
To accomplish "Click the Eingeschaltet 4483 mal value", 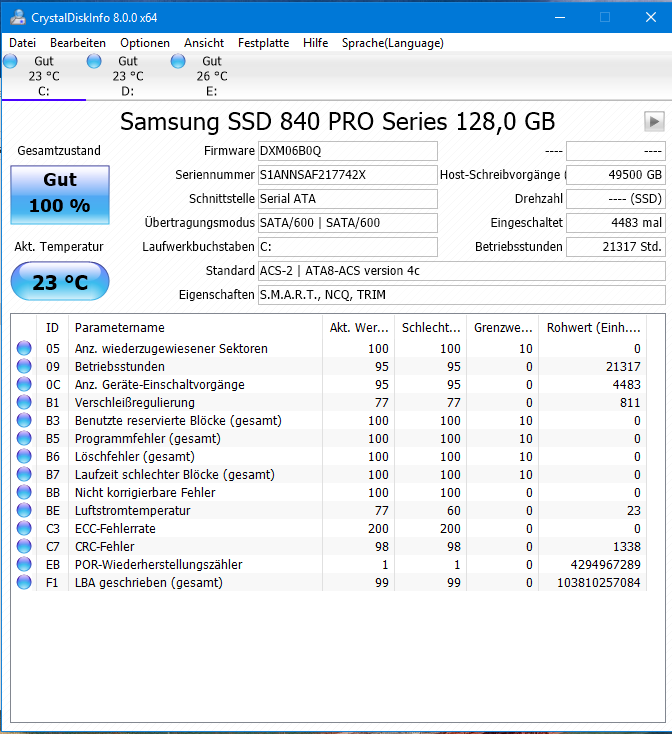I will (x=615, y=223).
